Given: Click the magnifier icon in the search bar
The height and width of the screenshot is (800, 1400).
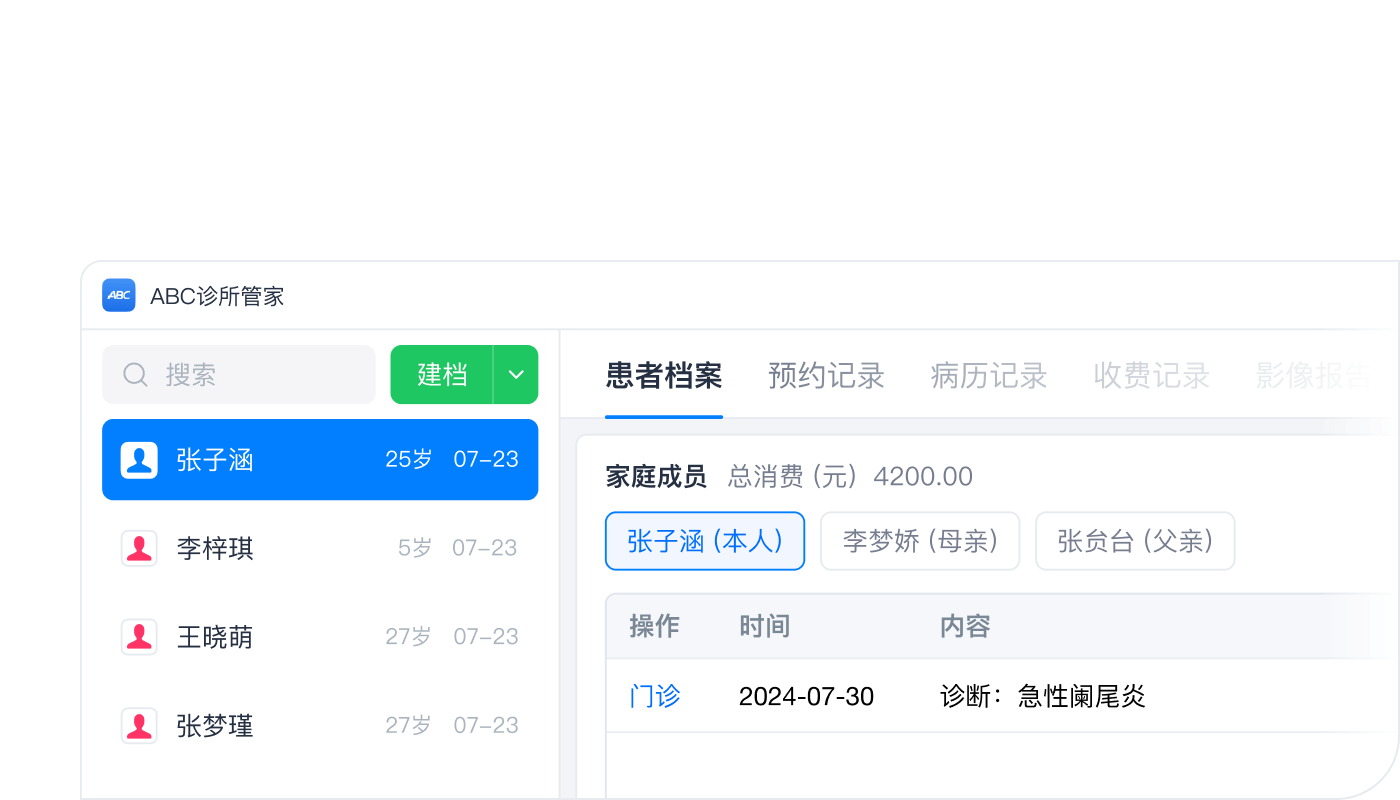Looking at the screenshot, I should 135,374.
